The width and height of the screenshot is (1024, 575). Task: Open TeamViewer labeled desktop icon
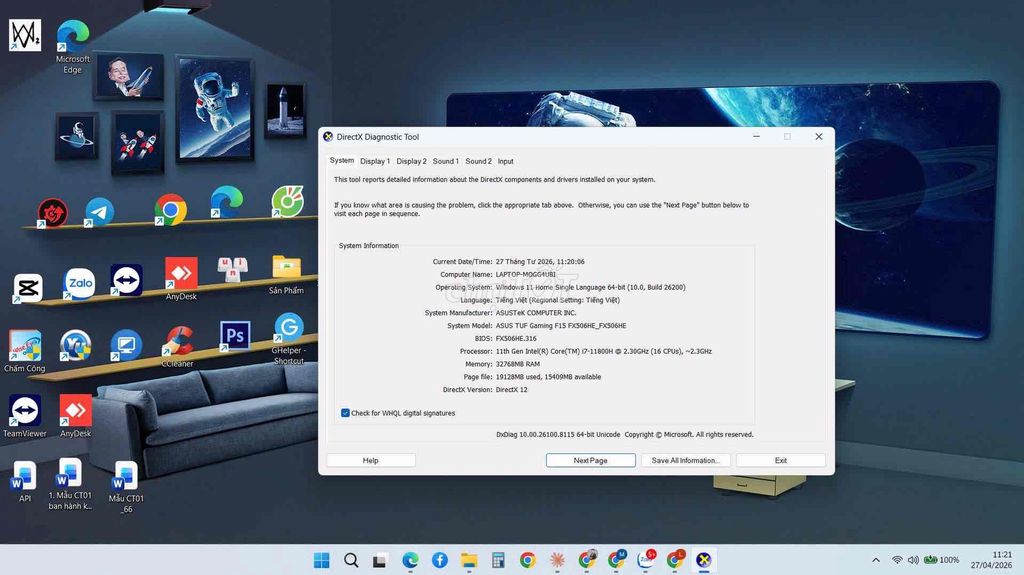click(25, 416)
